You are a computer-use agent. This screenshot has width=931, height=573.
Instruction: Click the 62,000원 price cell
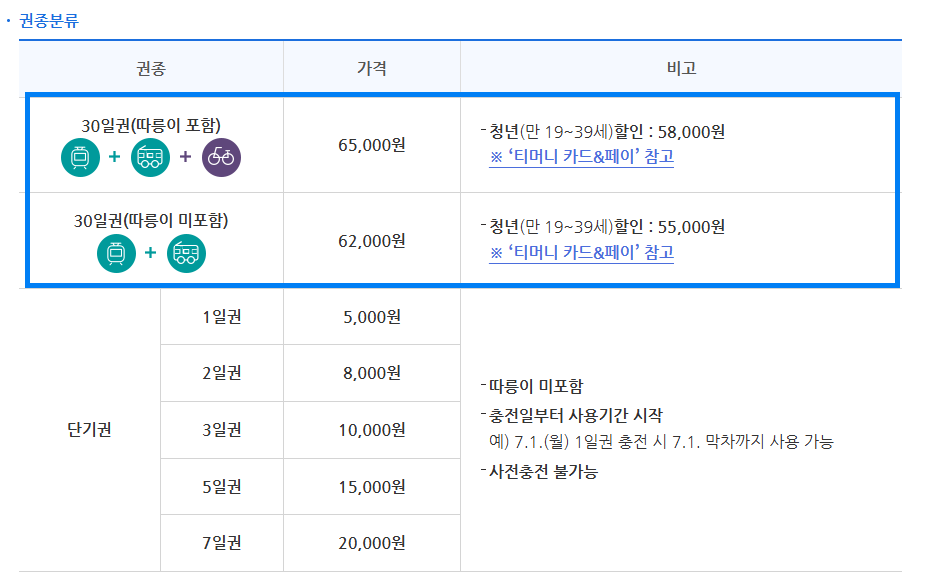(x=371, y=240)
